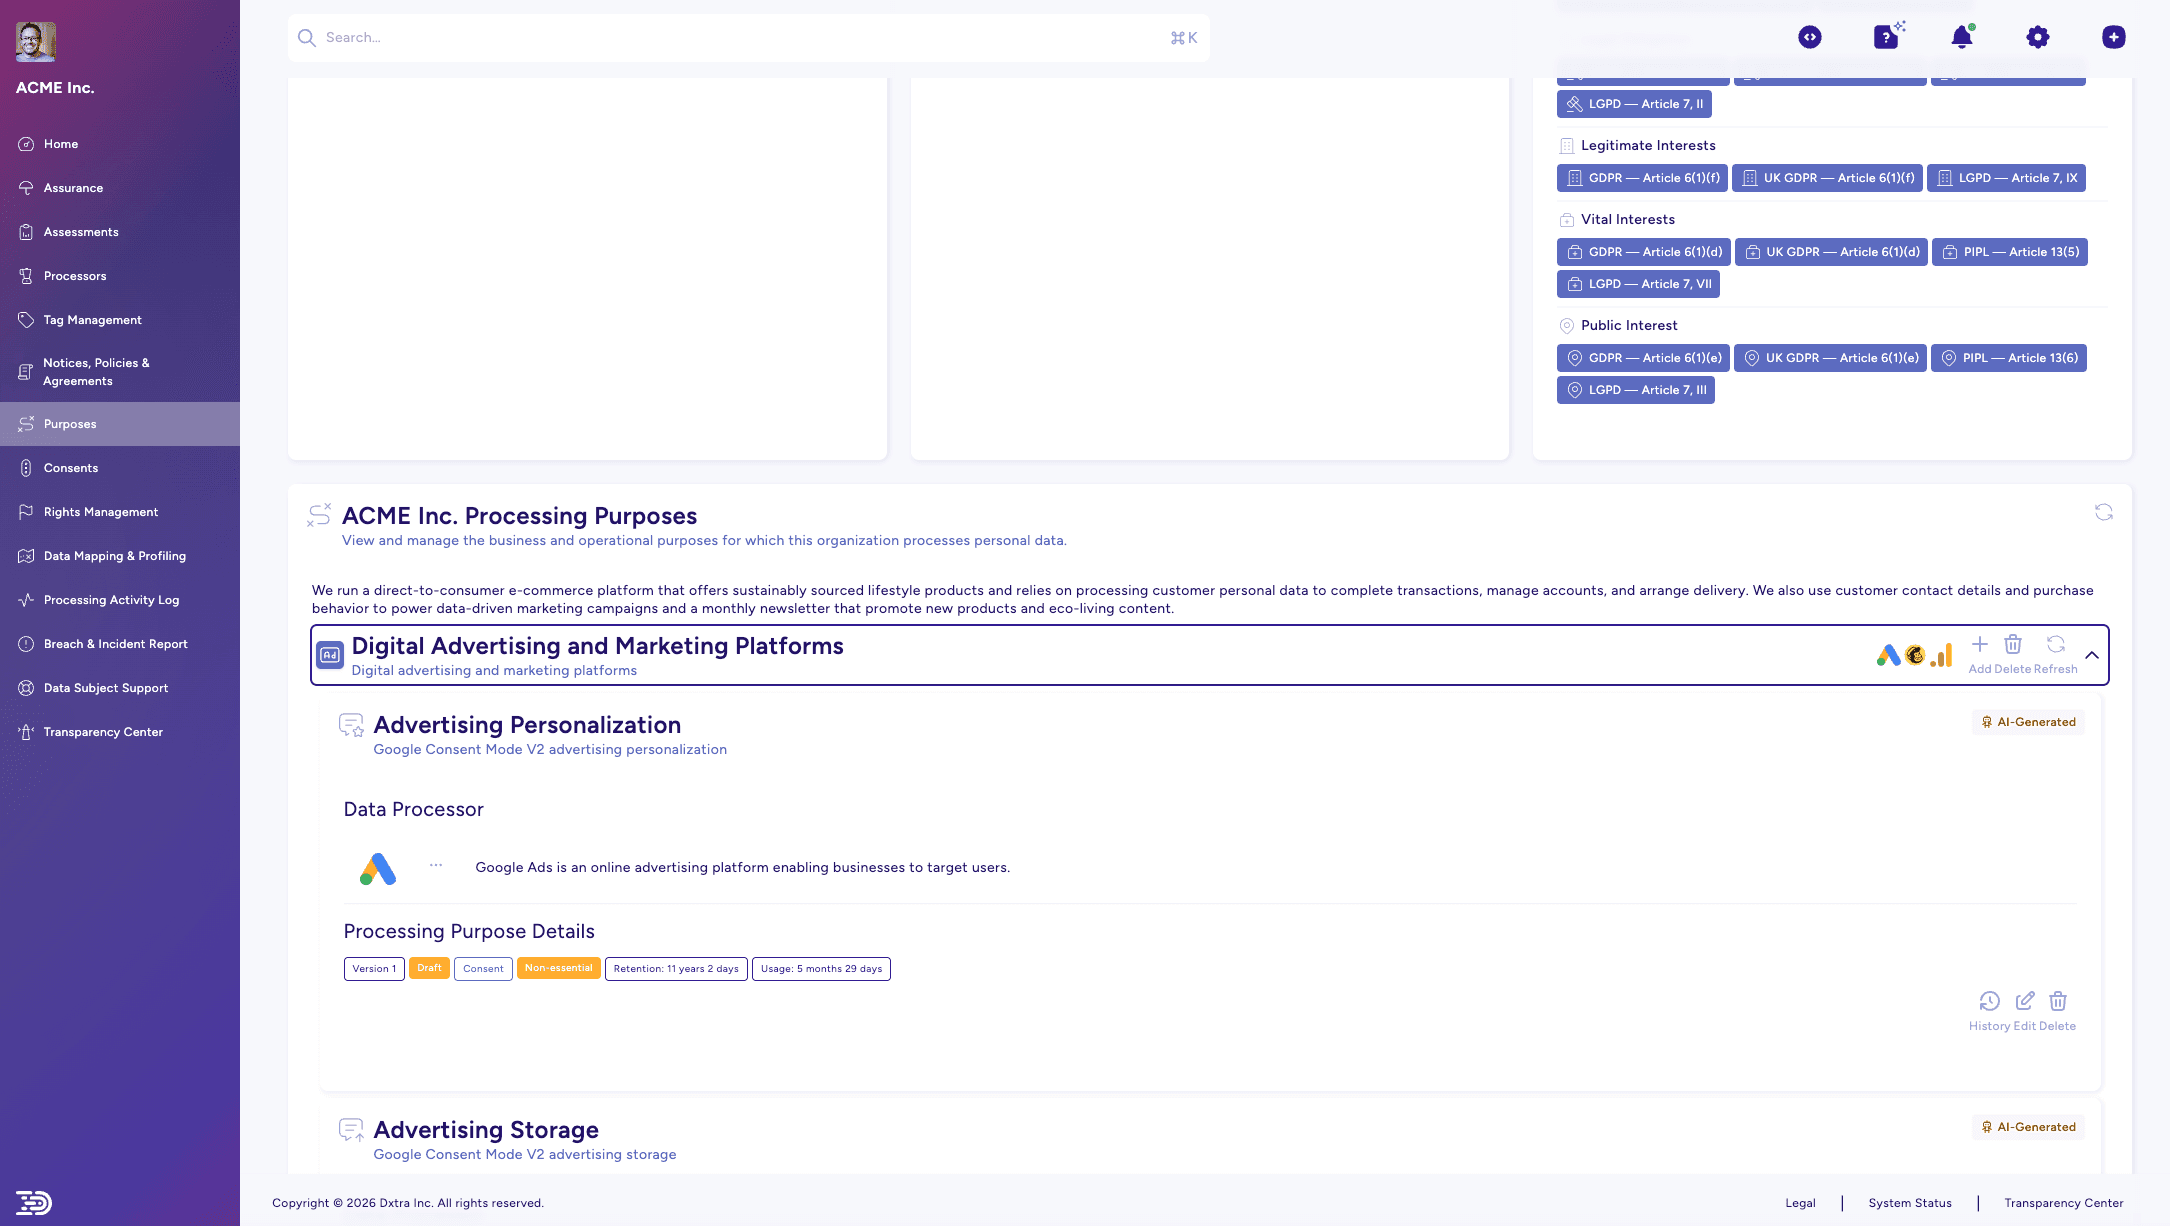This screenshot has width=2170, height=1226.
Task: Open the settings gear icon
Action: [2037, 38]
